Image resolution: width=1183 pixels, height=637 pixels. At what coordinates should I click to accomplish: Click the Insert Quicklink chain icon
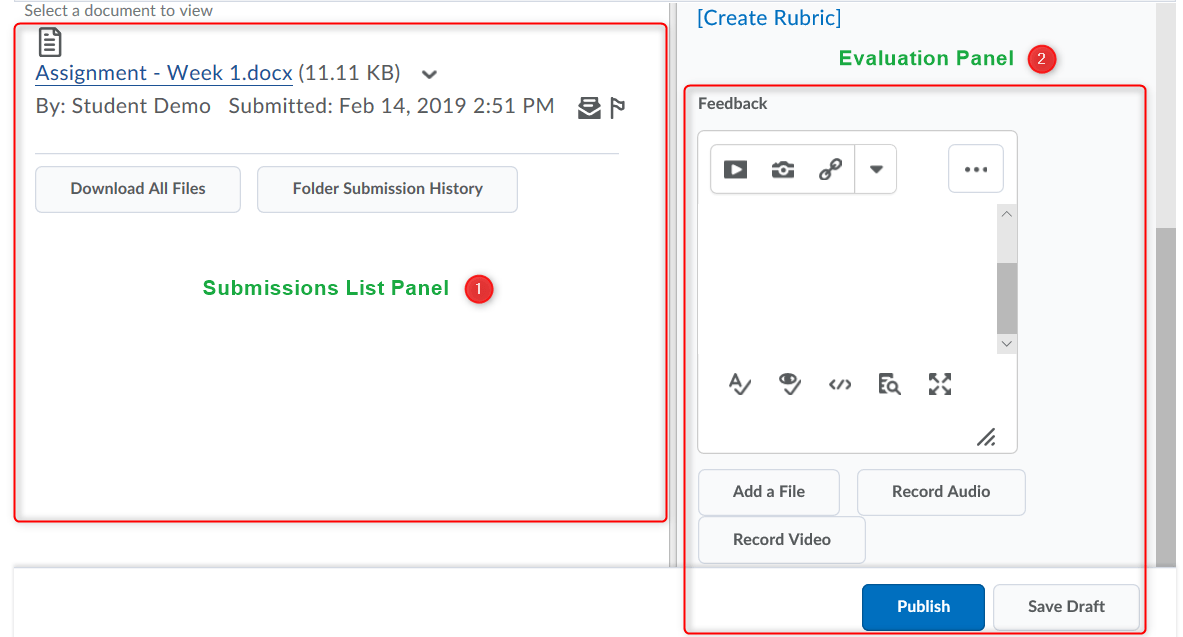pos(830,169)
